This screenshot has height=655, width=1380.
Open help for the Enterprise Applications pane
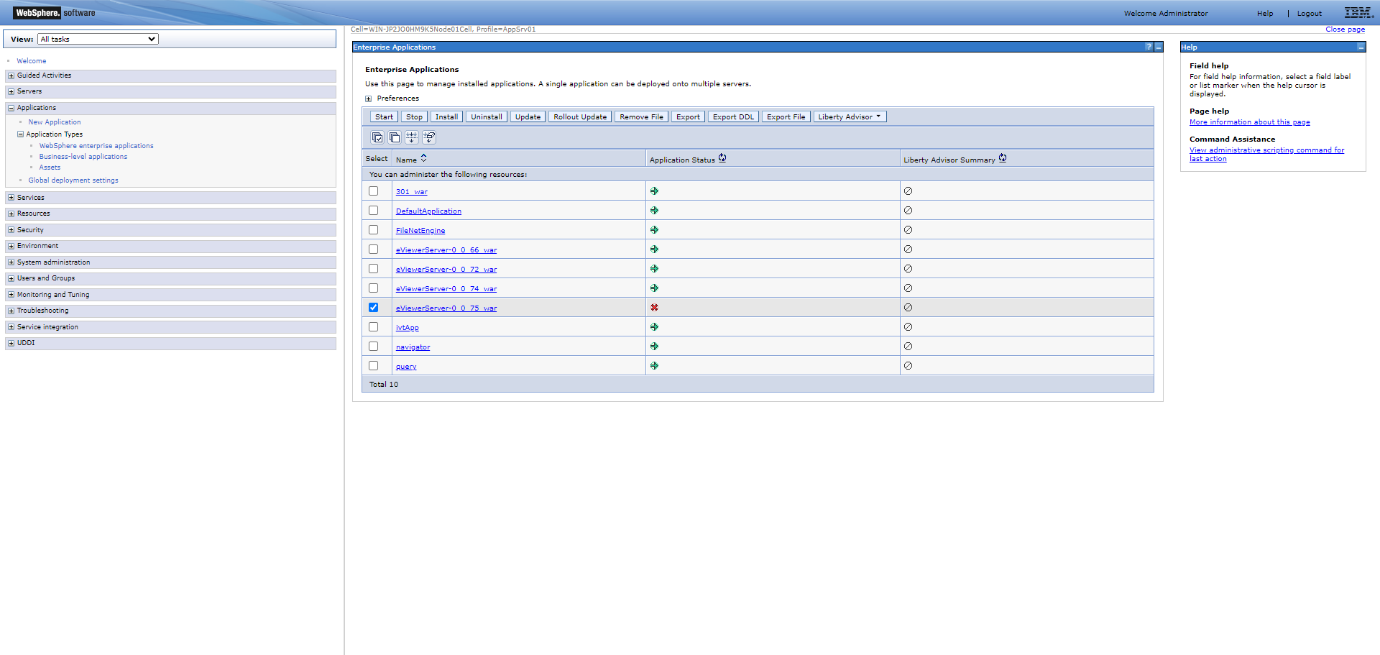[1148, 46]
